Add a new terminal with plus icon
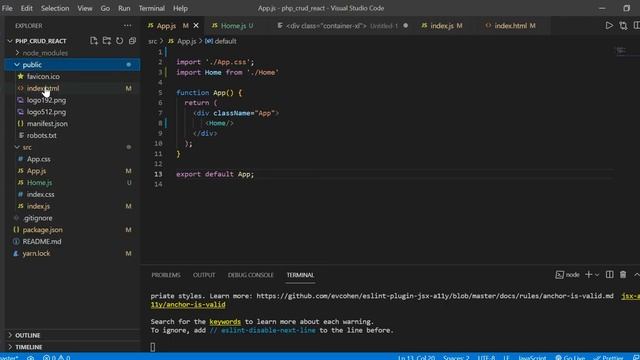640x360 pixels. click(588, 275)
